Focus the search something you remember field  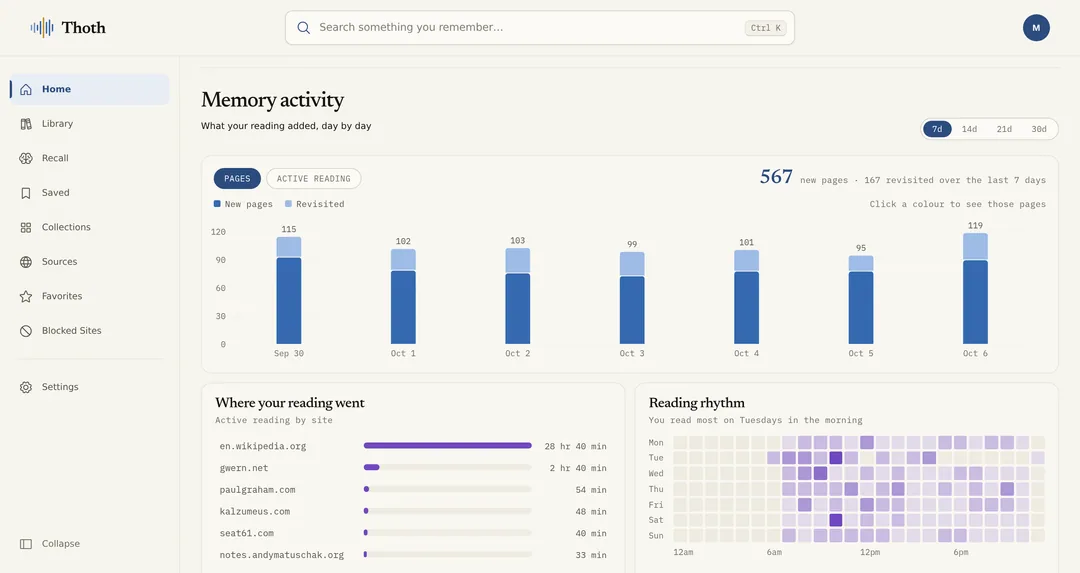click(539, 28)
